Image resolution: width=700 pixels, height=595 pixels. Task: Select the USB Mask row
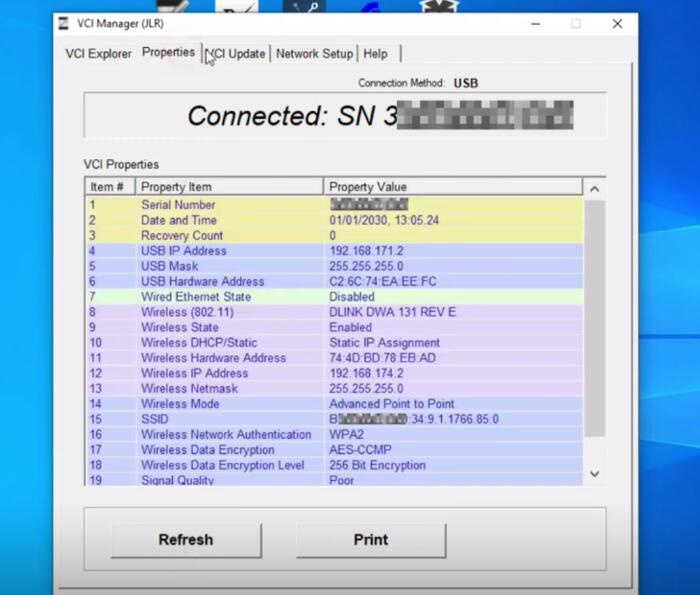coord(334,266)
